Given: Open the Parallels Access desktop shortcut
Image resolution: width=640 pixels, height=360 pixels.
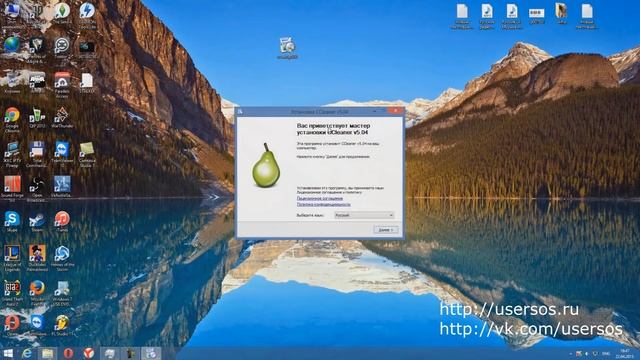Looking at the screenshot, I should 62,84.
